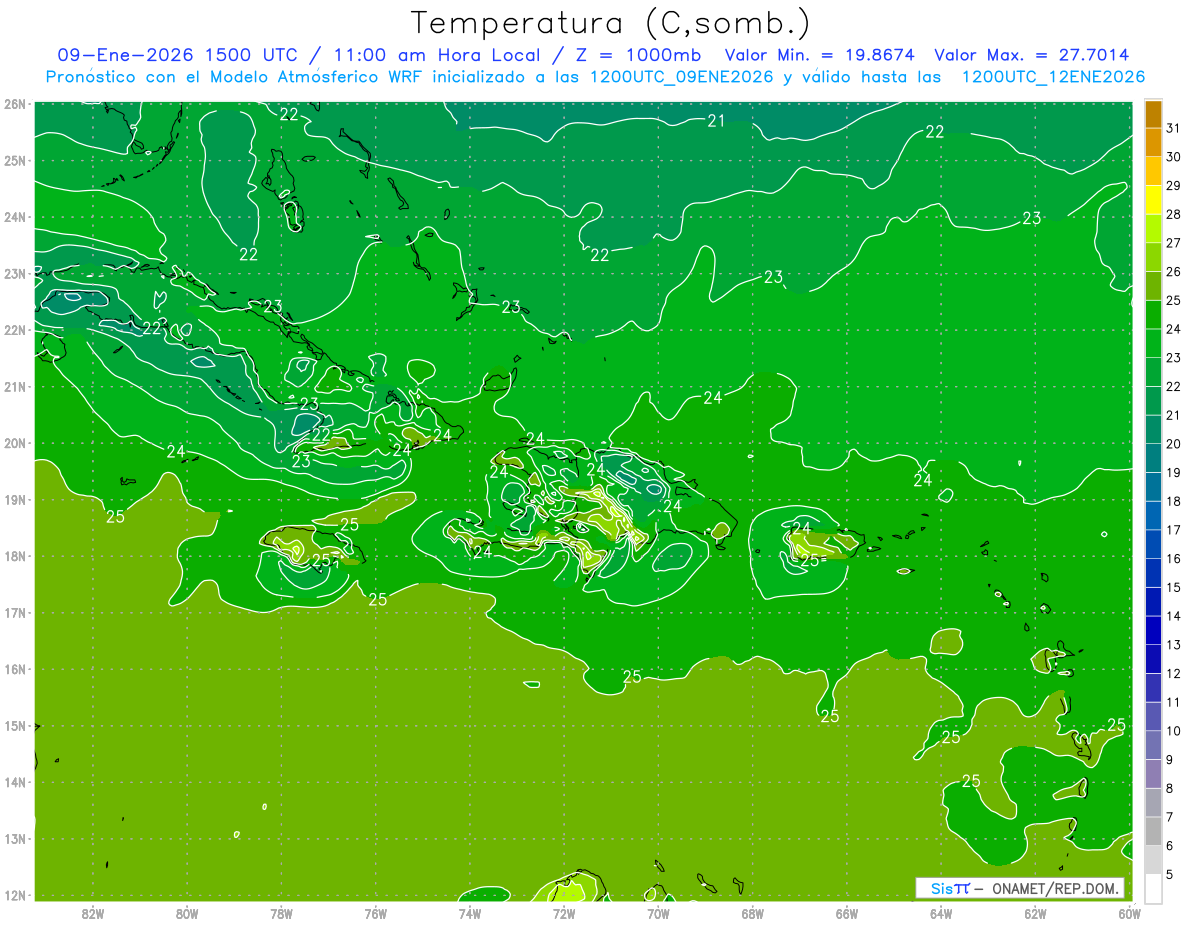Click the 15 label on the color scale
Viewport: 1200px width, 927px height.
pyautogui.click(x=1174, y=588)
